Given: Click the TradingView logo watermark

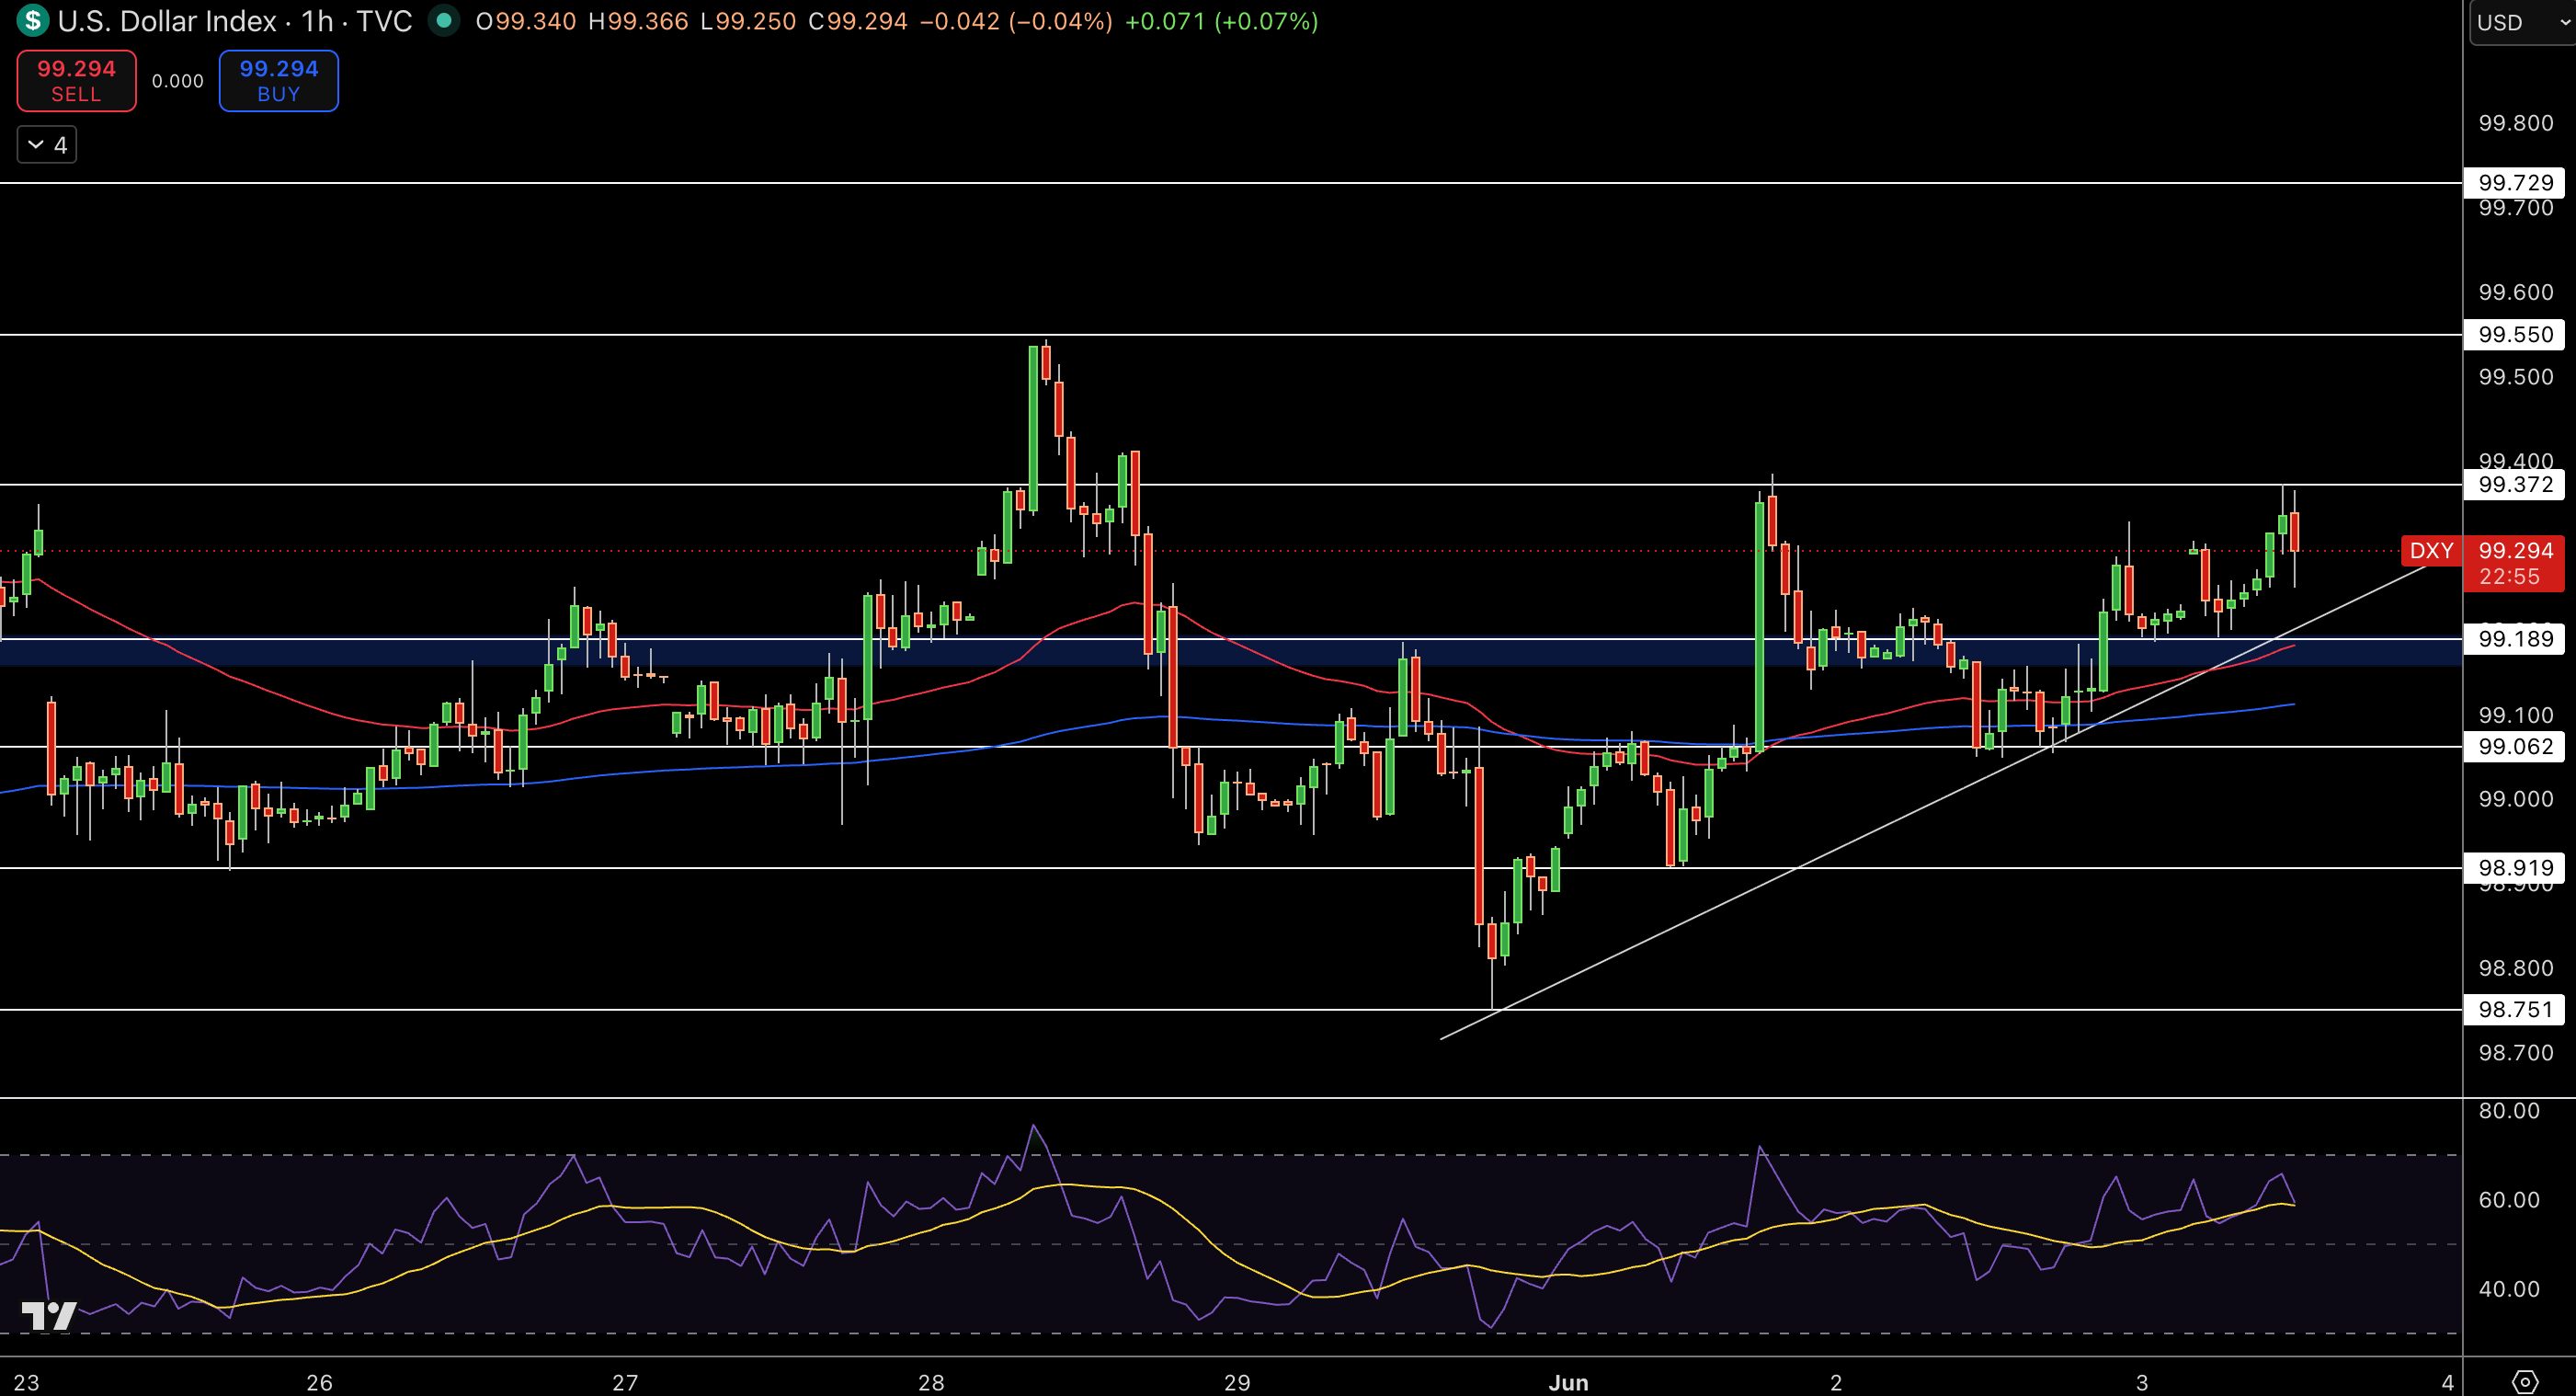Looking at the screenshot, I should click(x=49, y=1315).
